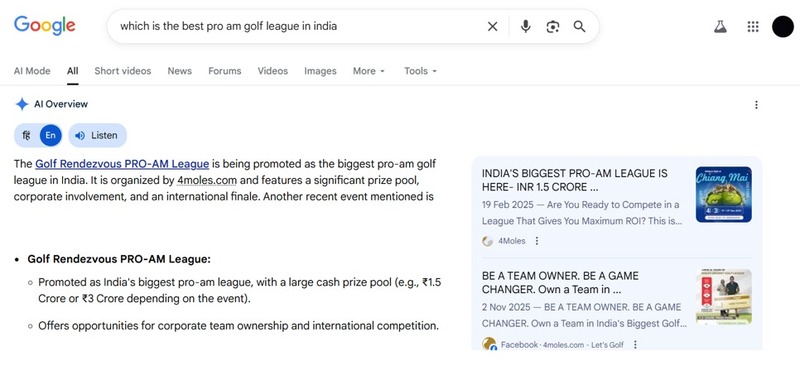Open Google Lens image search icon
The width and height of the screenshot is (800, 366).
(553, 27)
